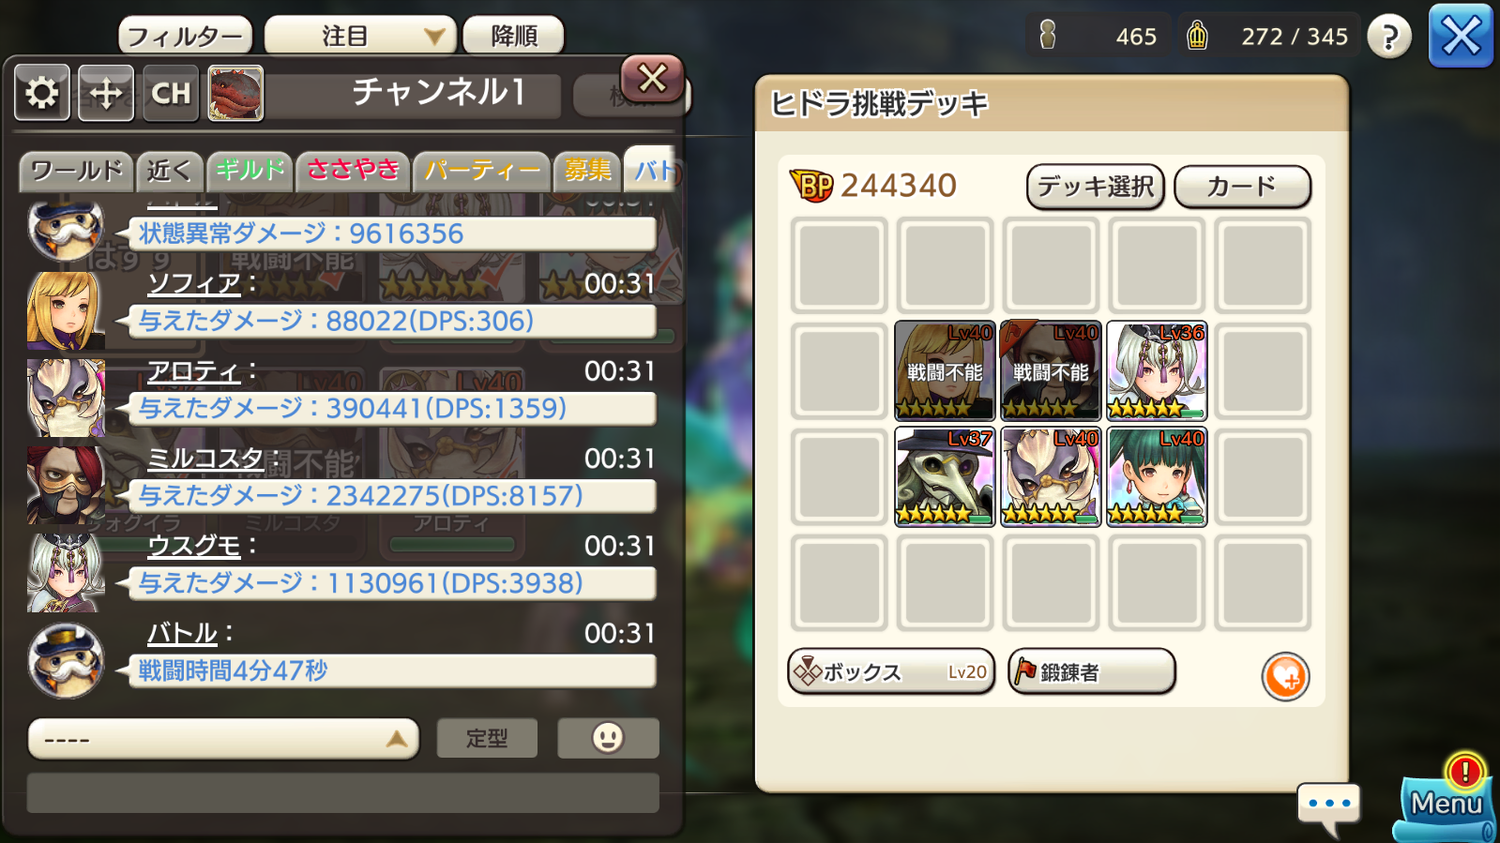Click the デッキ選択 button
The height and width of the screenshot is (843, 1500).
point(1095,187)
